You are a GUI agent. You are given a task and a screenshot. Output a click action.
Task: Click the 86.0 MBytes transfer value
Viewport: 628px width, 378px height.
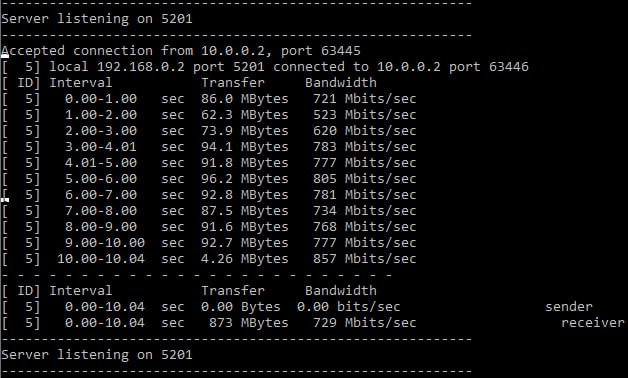245,99
